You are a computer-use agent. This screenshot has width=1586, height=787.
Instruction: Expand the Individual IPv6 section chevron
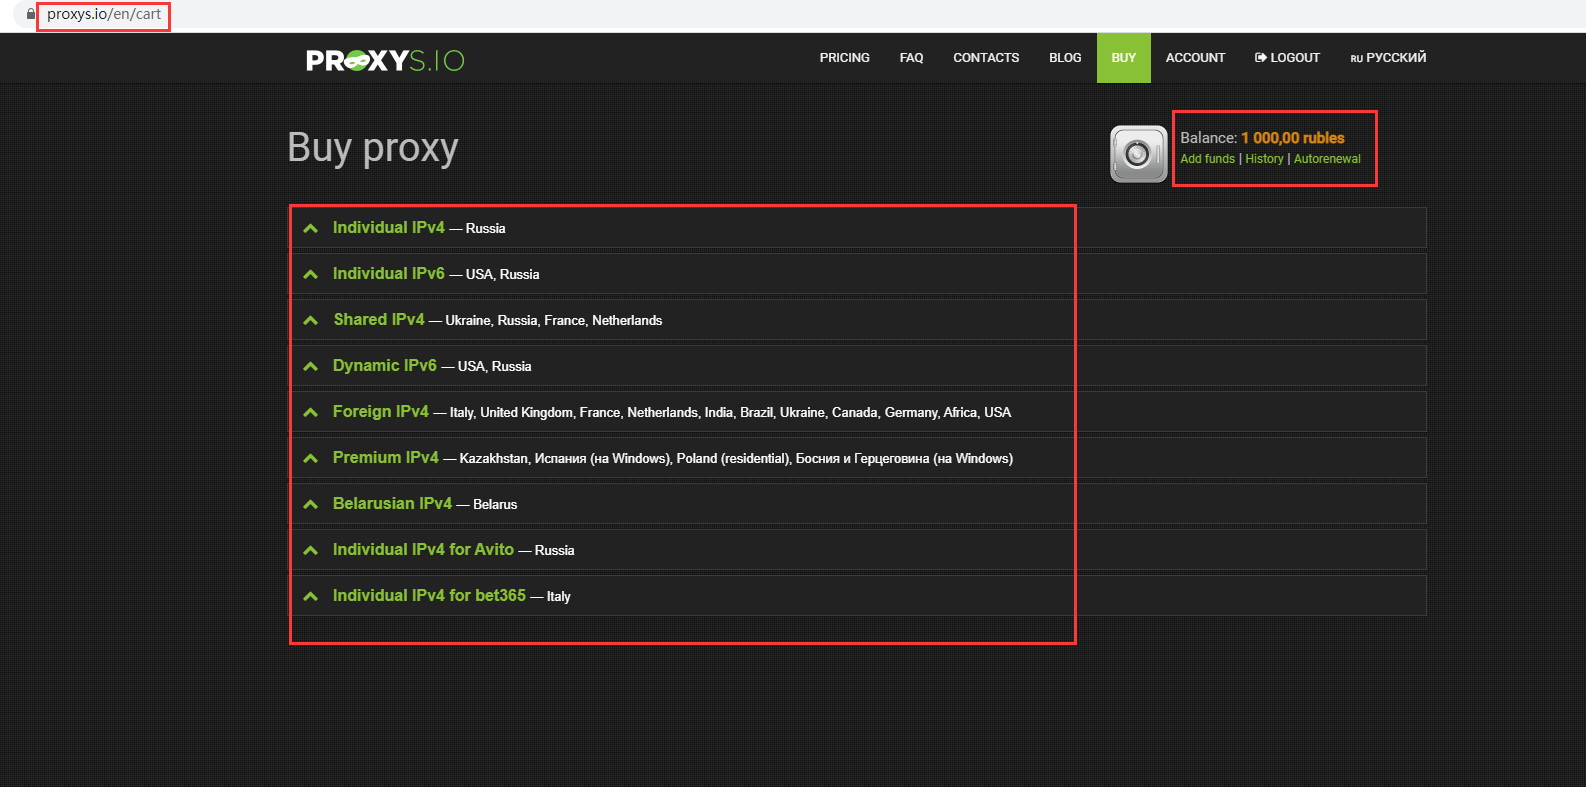click(x=311, y=274)
